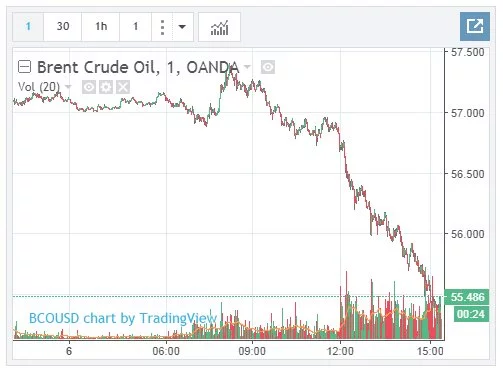503x373 pixels.
Task: Open BCOUSD chart by TradingView link
Action: (123, 318)
